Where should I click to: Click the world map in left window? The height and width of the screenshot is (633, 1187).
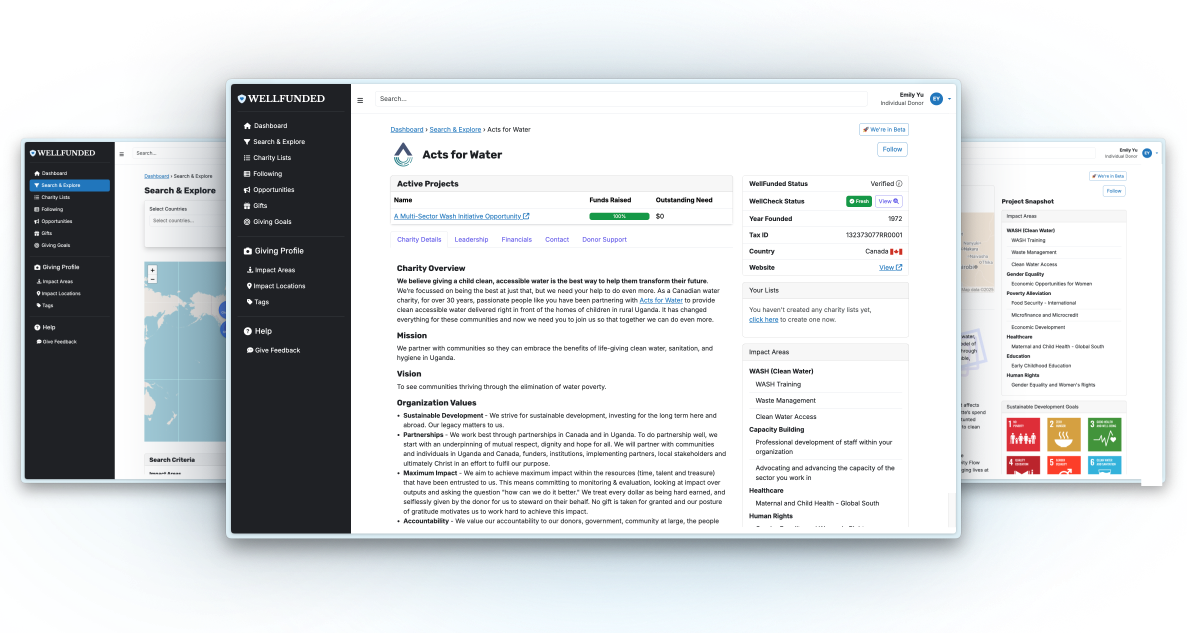pyautogui.click(x=185, y=352)
